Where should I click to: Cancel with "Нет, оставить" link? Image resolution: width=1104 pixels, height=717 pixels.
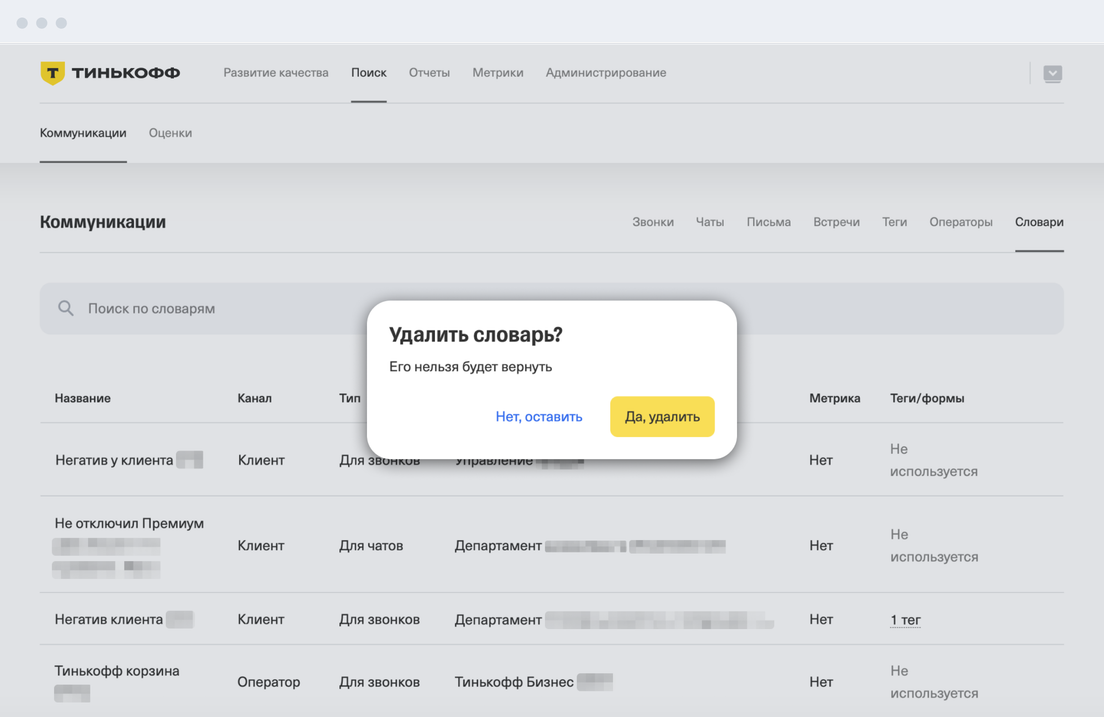coord(538,417)
